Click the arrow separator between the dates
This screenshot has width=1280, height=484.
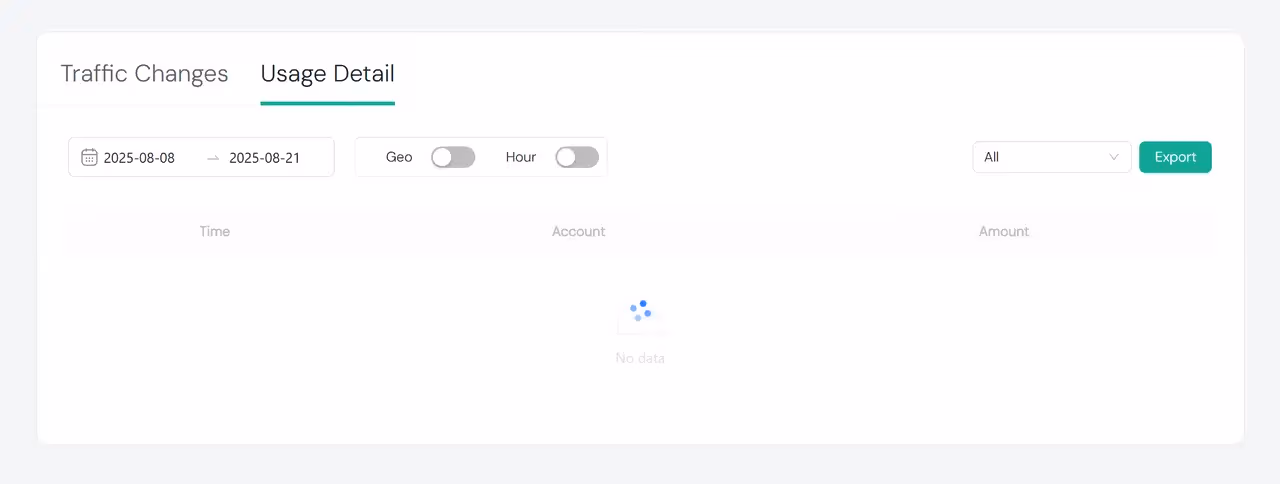212,158
